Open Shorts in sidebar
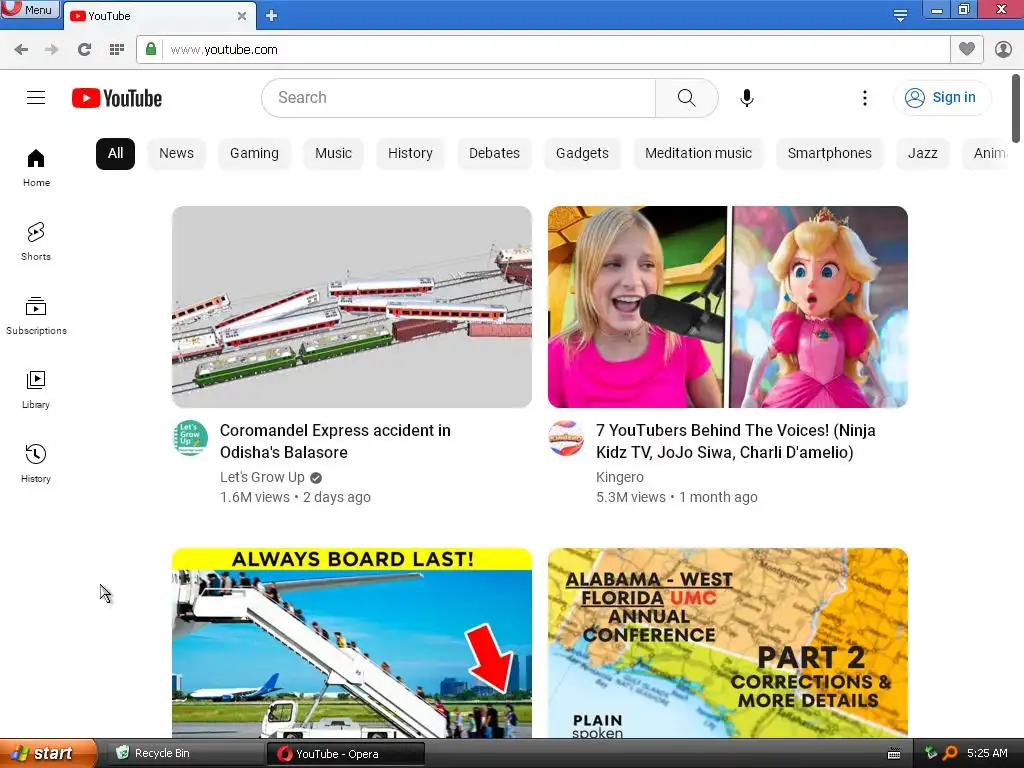This screenshot has width=1024, height=768. tap(36, 242)
